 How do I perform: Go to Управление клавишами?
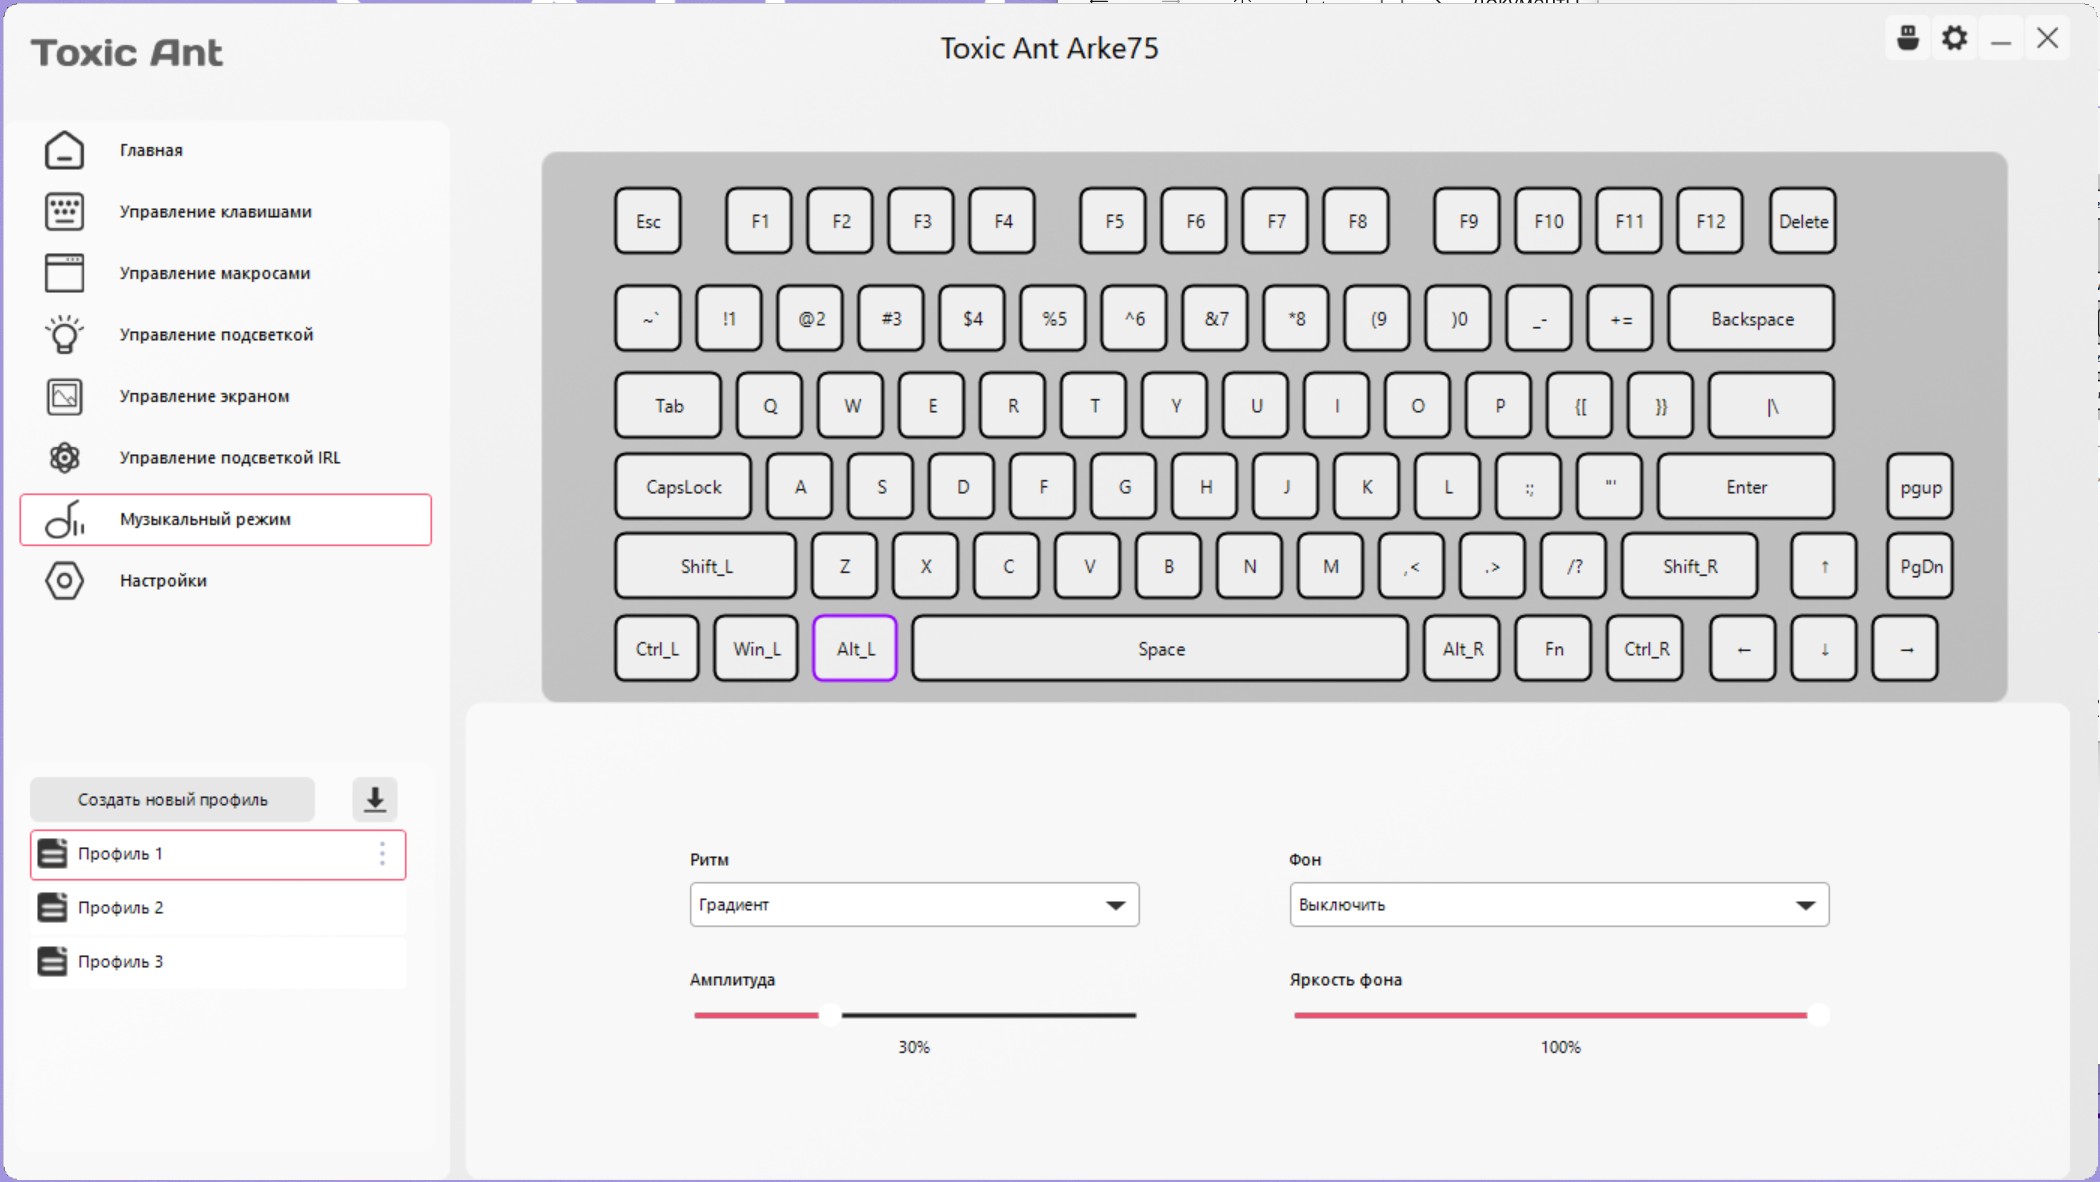(x=226, y=212)
